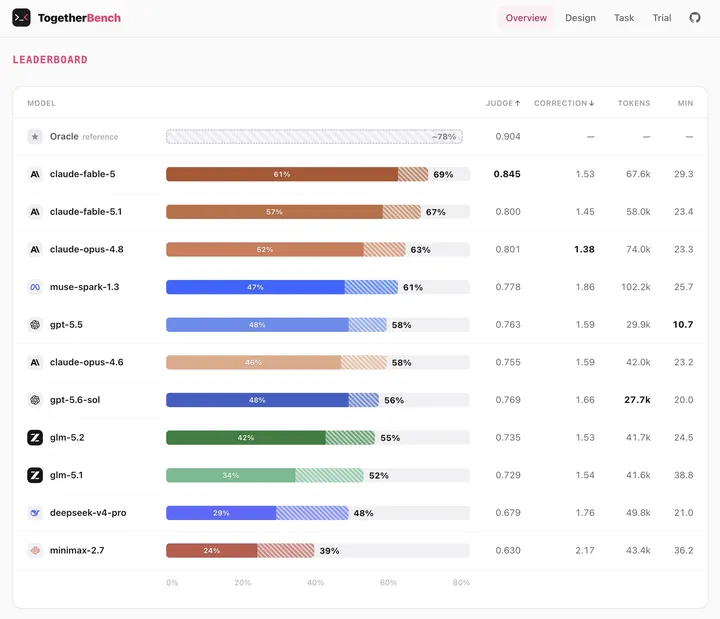720x619 pixels.
Task: Open the Trial tab
Action: 662,18
